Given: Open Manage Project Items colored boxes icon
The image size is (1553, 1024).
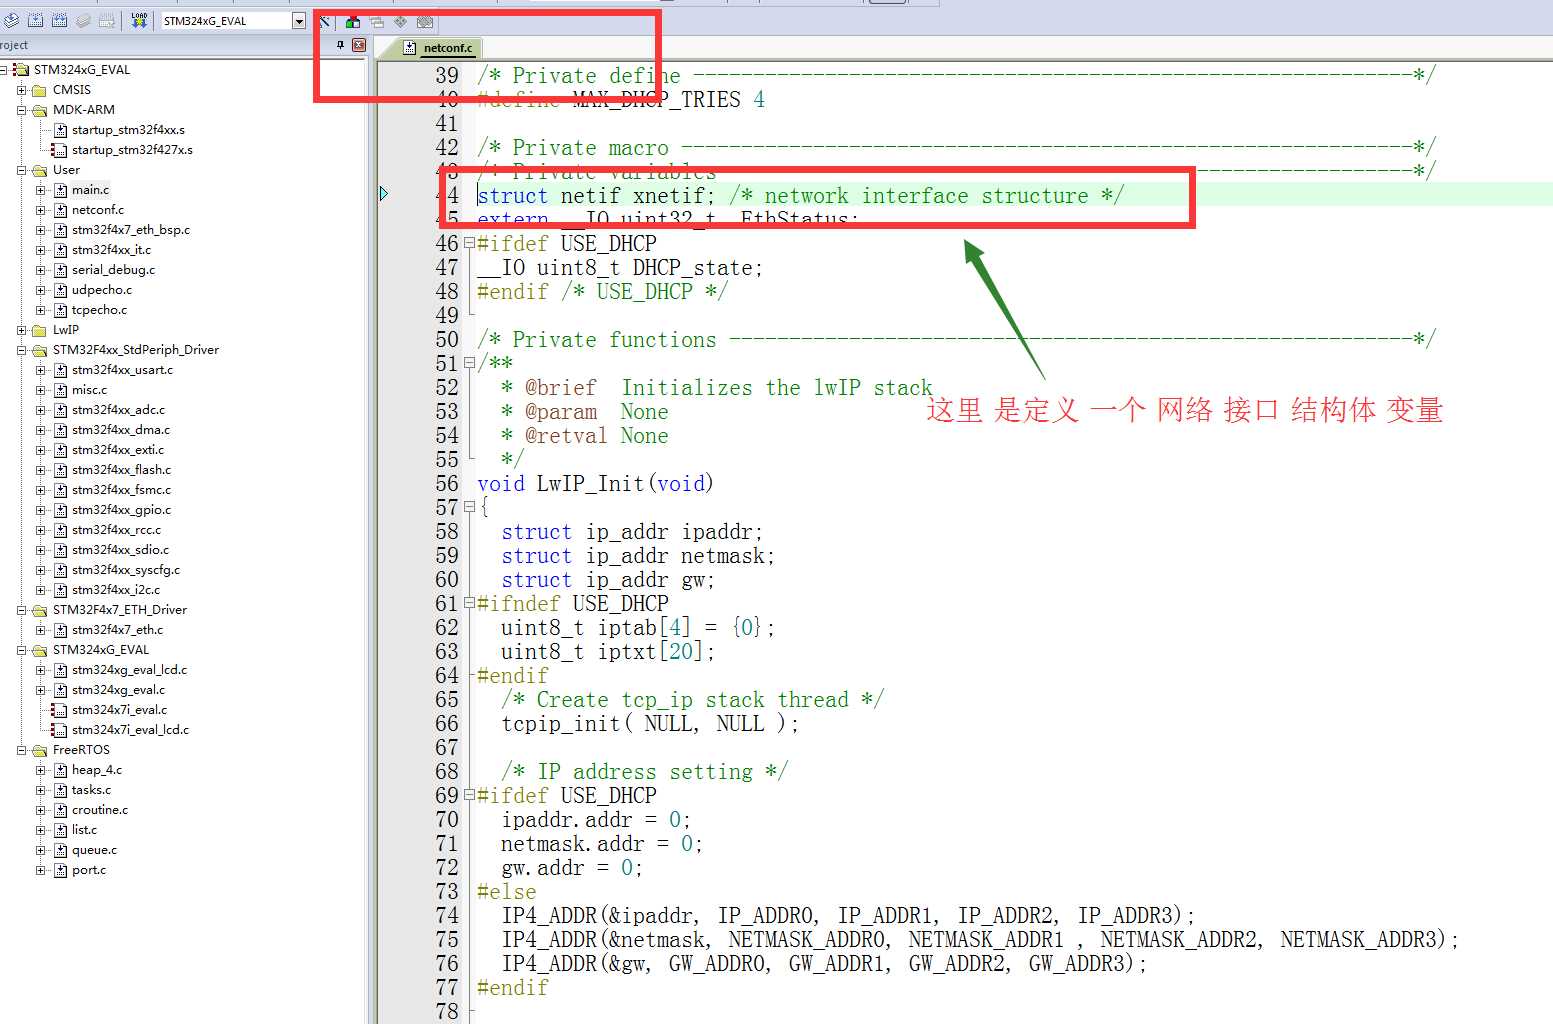Looking at the screenshot, I should 352,21.
